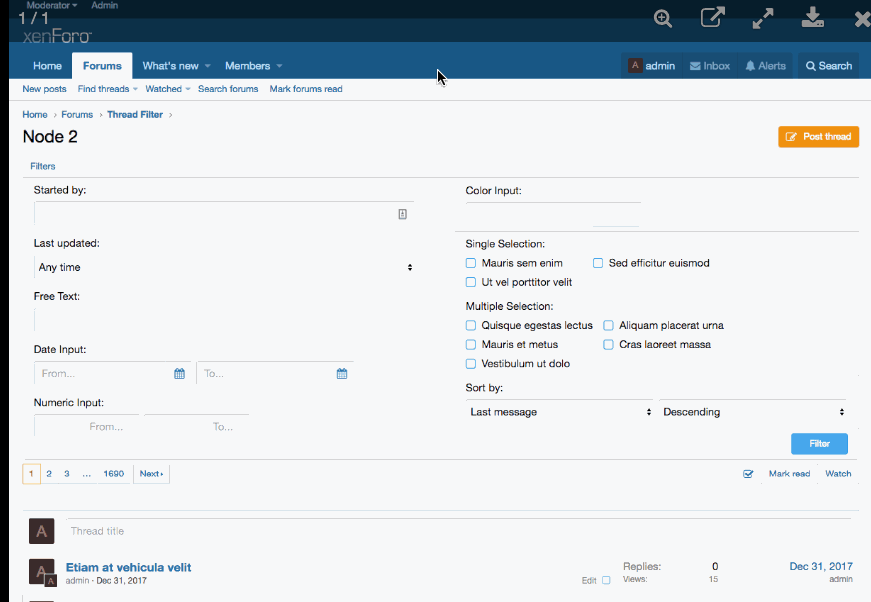The image size is (871, 602).
Task: Open the Last message sort dropdown
Action: click(559, 412)
